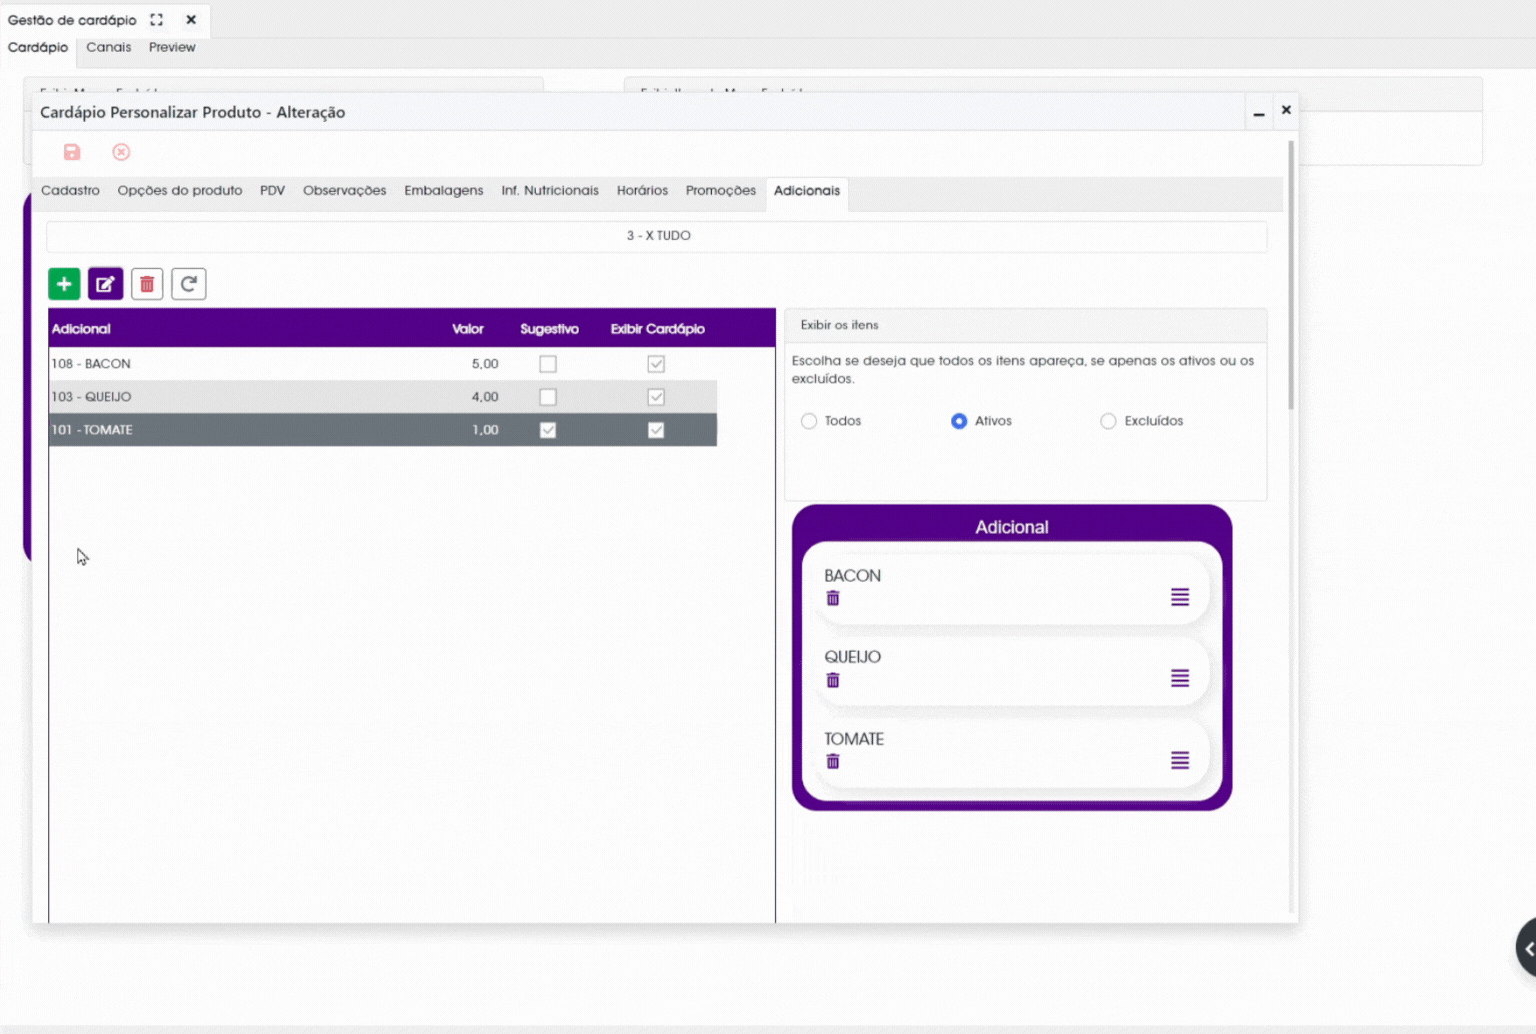Toggle Sugestivo checkbox for TOMATE
The image size is (1536, 1034).
pos(548,430)
